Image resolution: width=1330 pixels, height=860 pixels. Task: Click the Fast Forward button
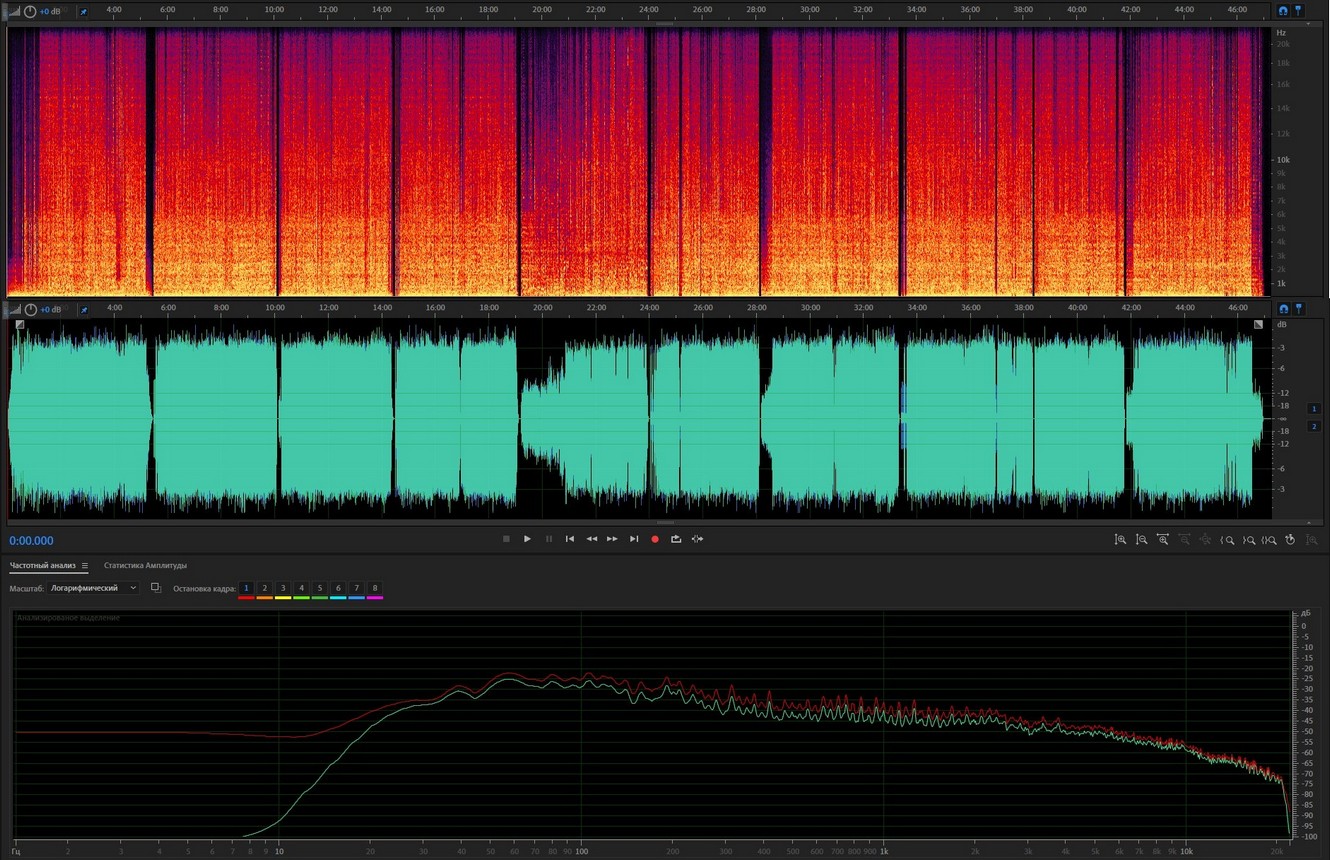(x=612, y=539)
